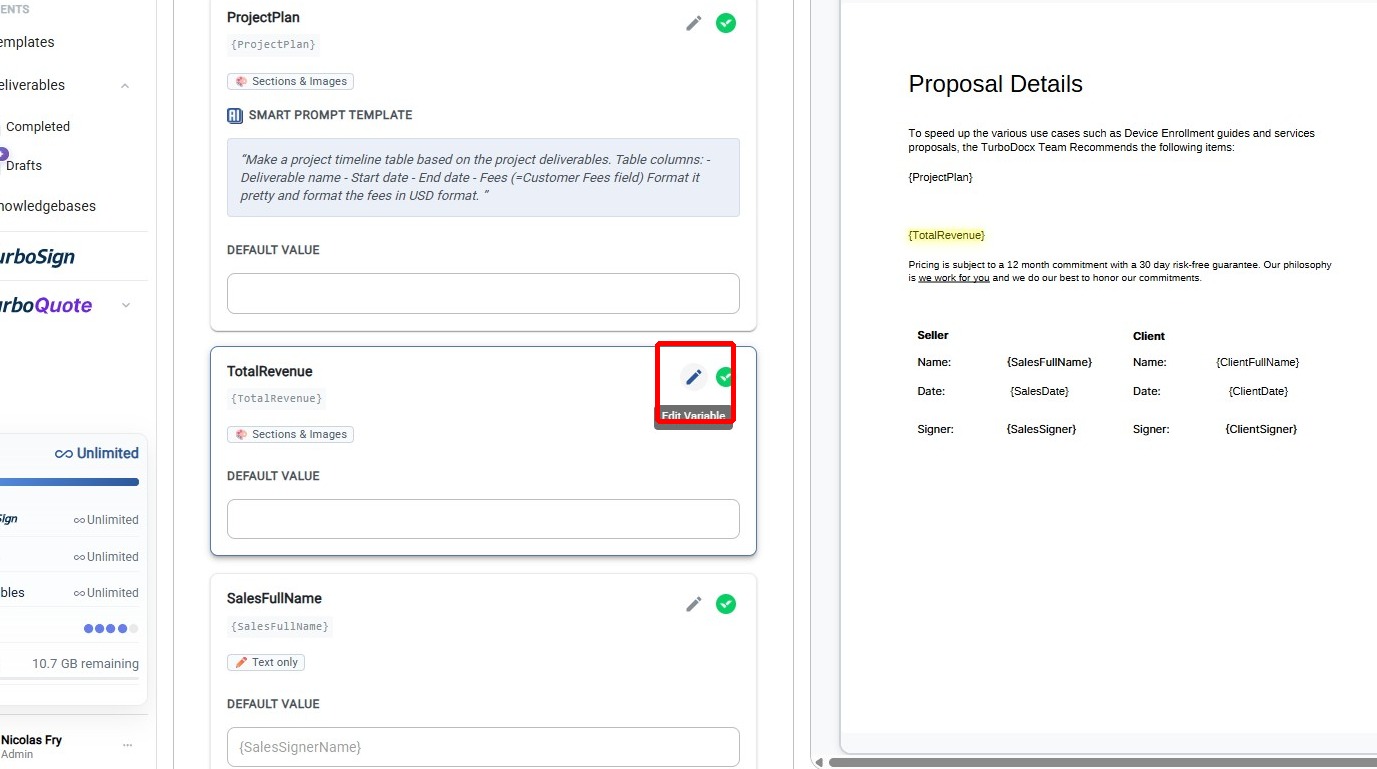This screenshot has width=1377, height=769.
Task: Go to TurboSign in the sidebar
Action: [x=35, y=257]
